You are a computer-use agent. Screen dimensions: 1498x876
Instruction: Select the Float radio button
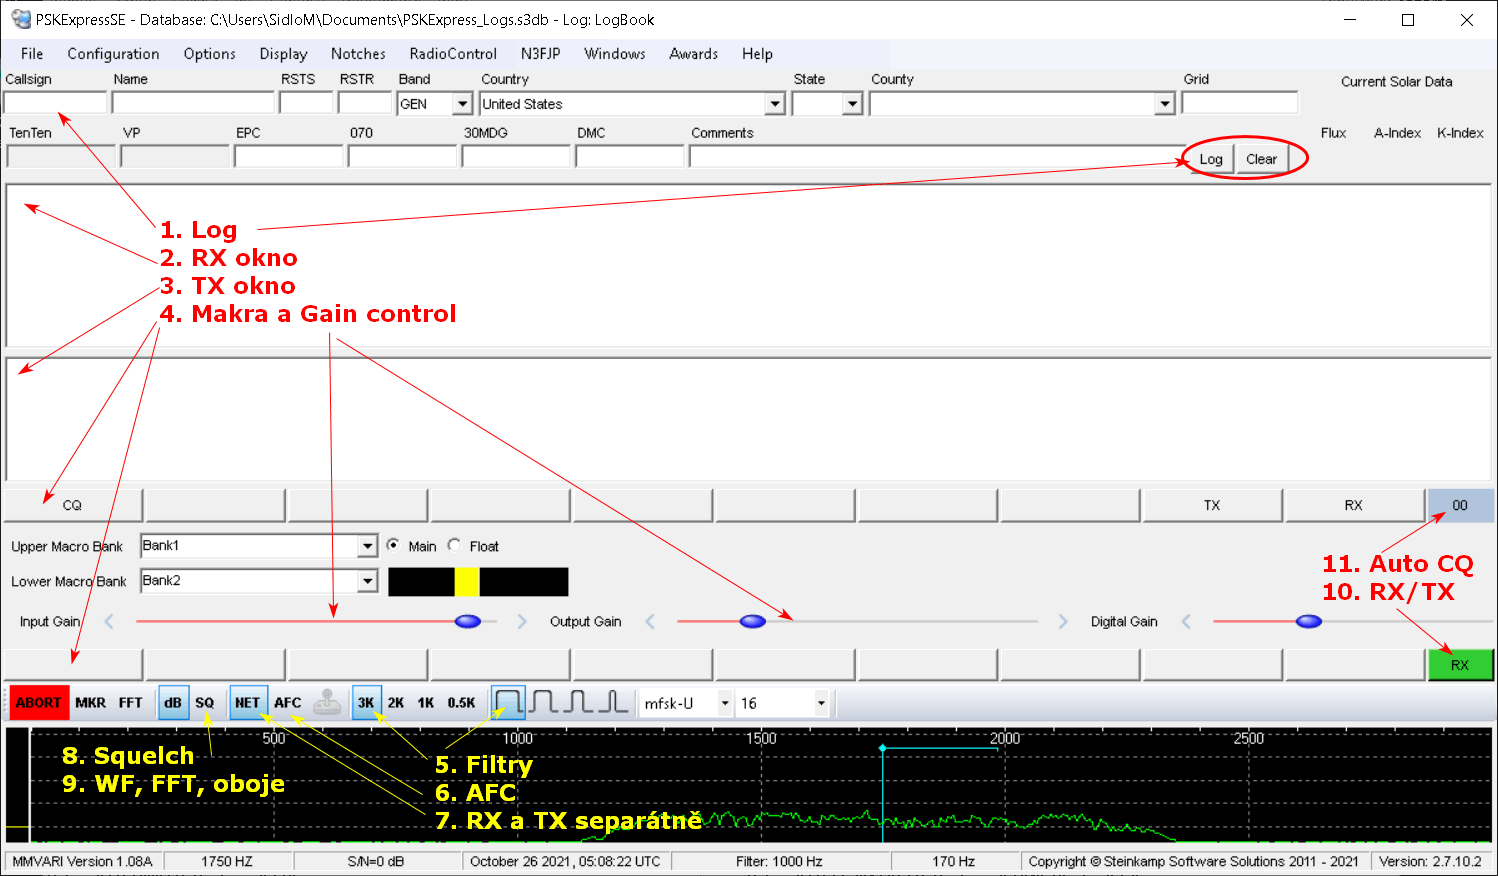coord(455,546)
